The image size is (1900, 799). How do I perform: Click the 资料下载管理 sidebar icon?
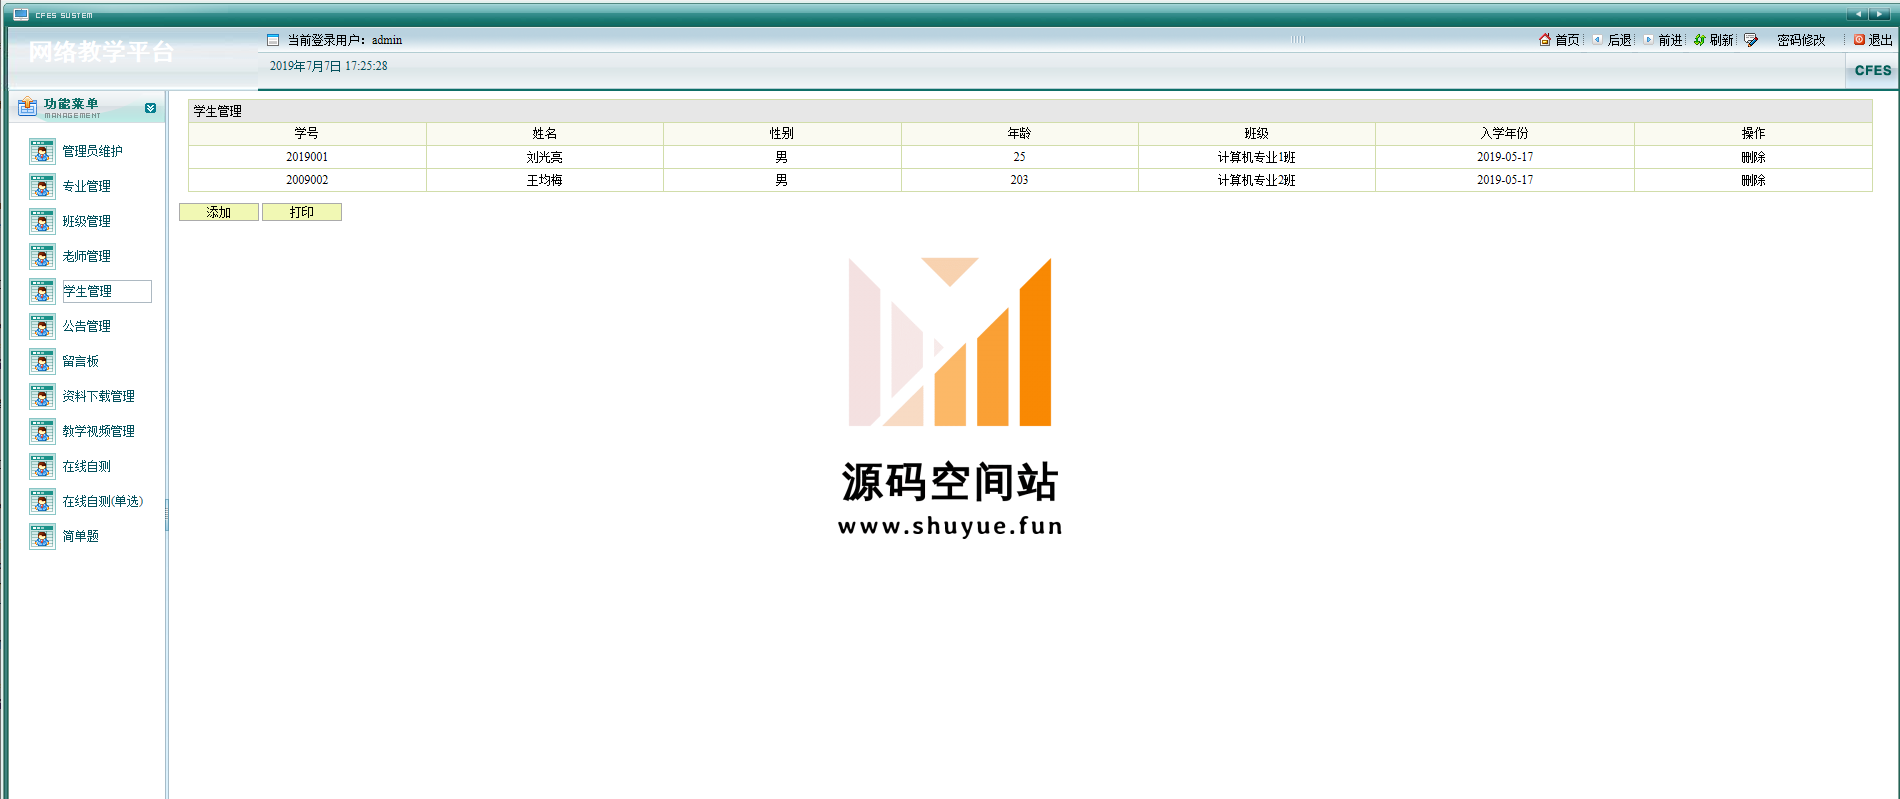42,396
